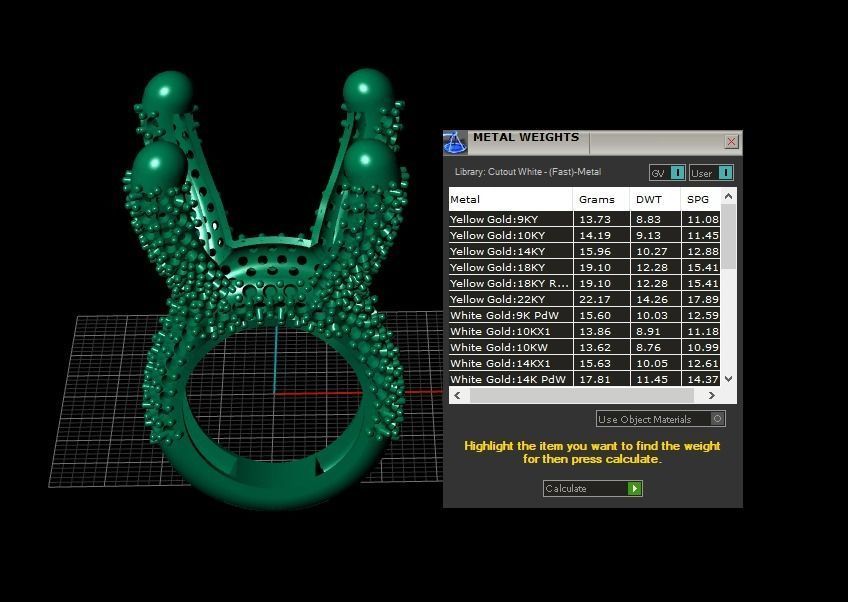Click the 17.89 SPG cell
Image resolution: width=848 pixels, height=602 pixels.
click(700, 299)
